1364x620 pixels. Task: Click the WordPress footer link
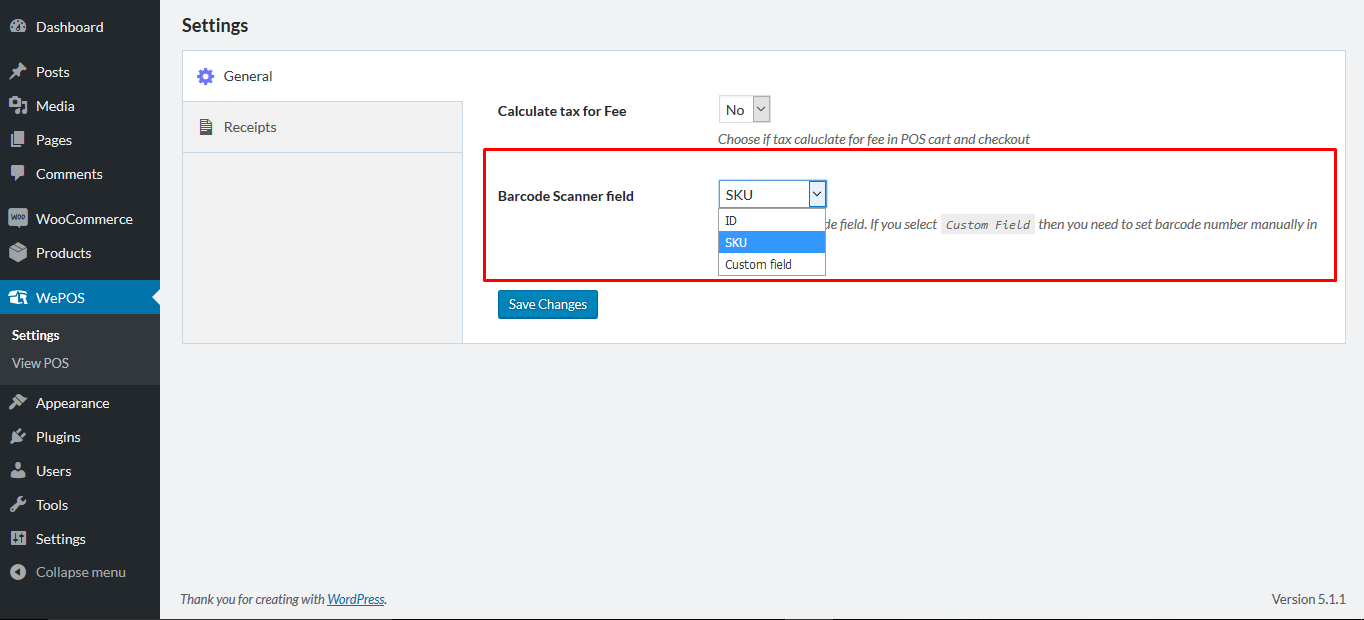point(356,599)
